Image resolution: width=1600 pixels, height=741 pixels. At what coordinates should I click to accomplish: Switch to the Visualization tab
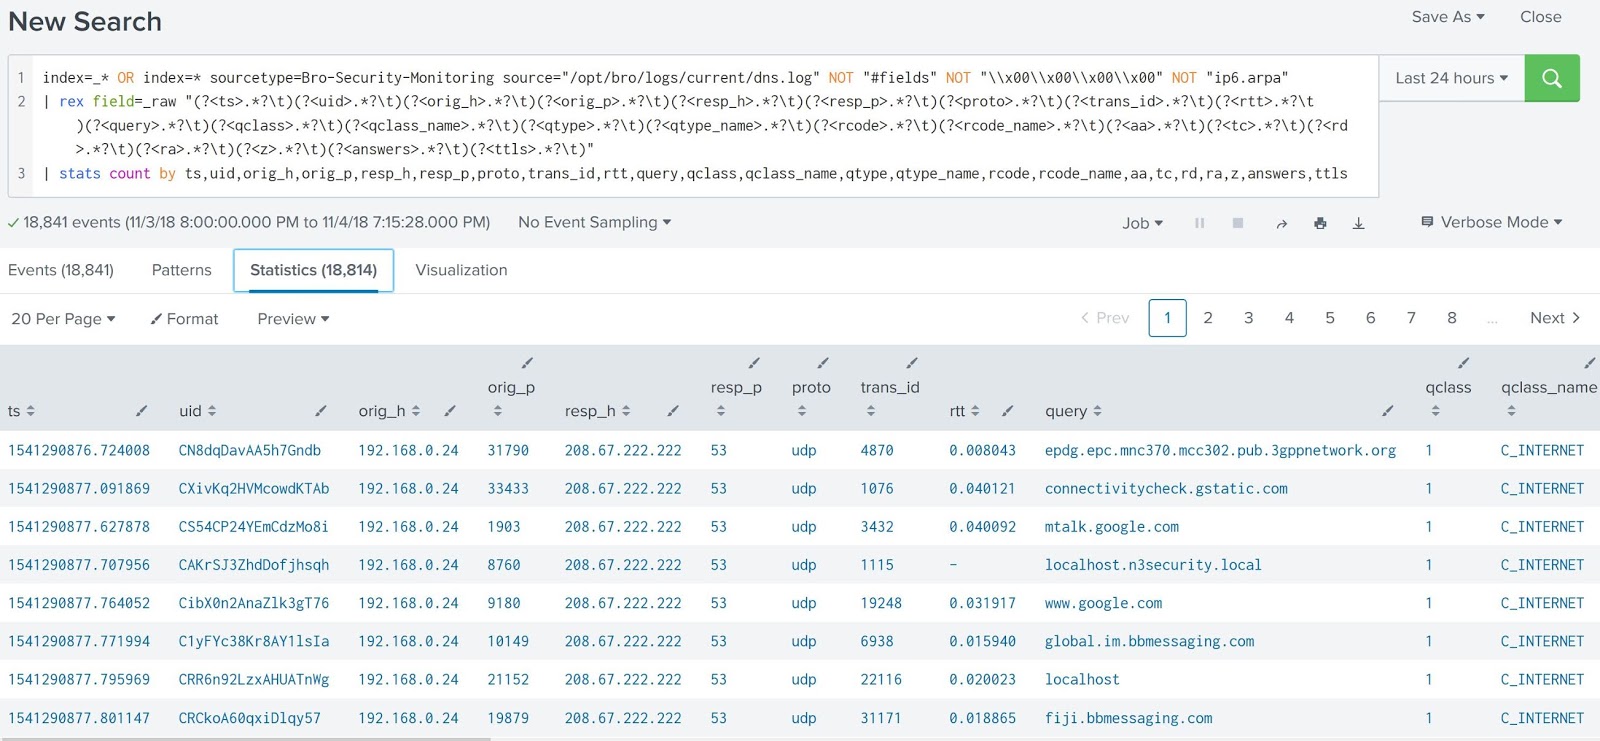point(461,270)
